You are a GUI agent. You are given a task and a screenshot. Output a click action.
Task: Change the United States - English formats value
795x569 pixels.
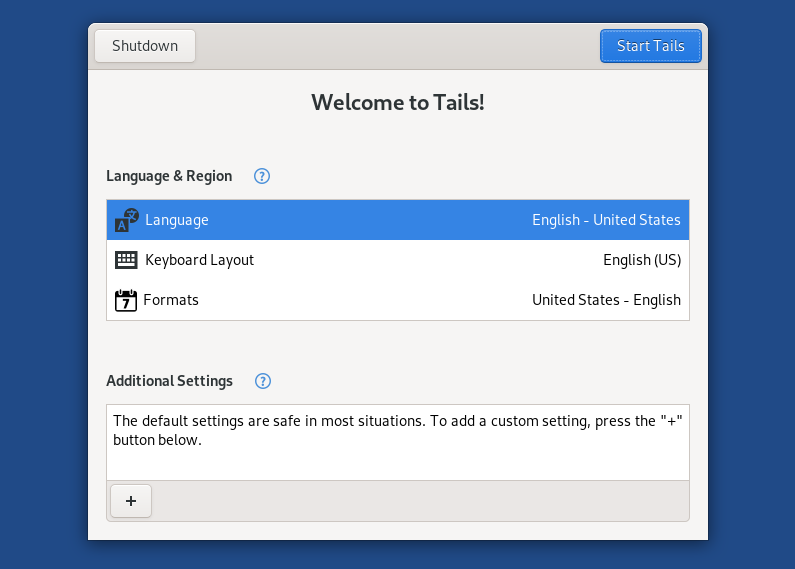[606, 300]
